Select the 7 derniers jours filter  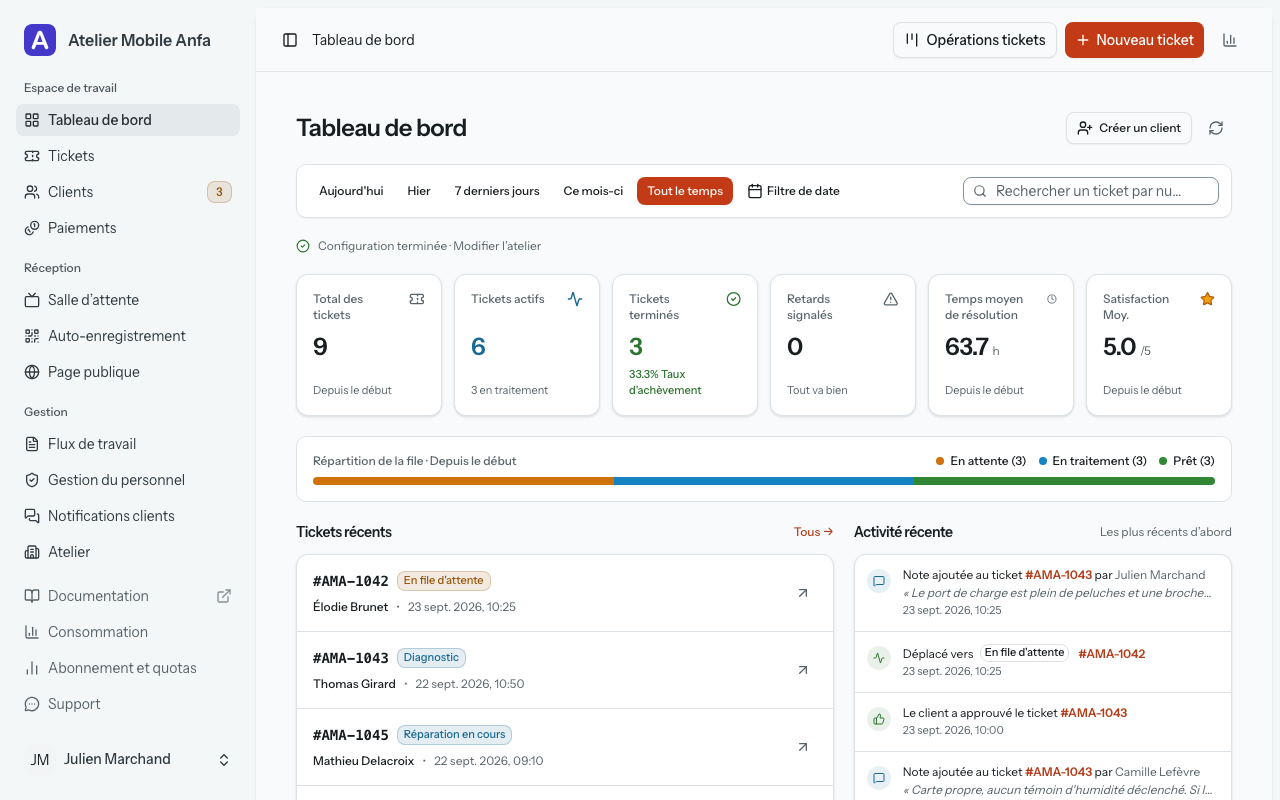(x=497, y=191)
